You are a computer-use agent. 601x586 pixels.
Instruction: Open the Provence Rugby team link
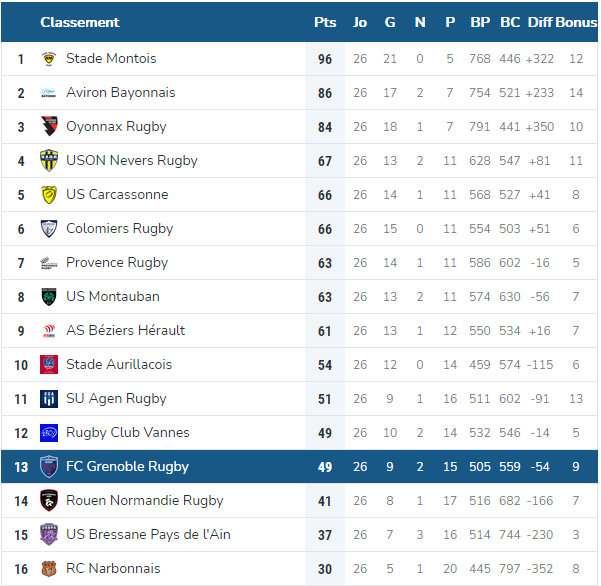(117, 263)
